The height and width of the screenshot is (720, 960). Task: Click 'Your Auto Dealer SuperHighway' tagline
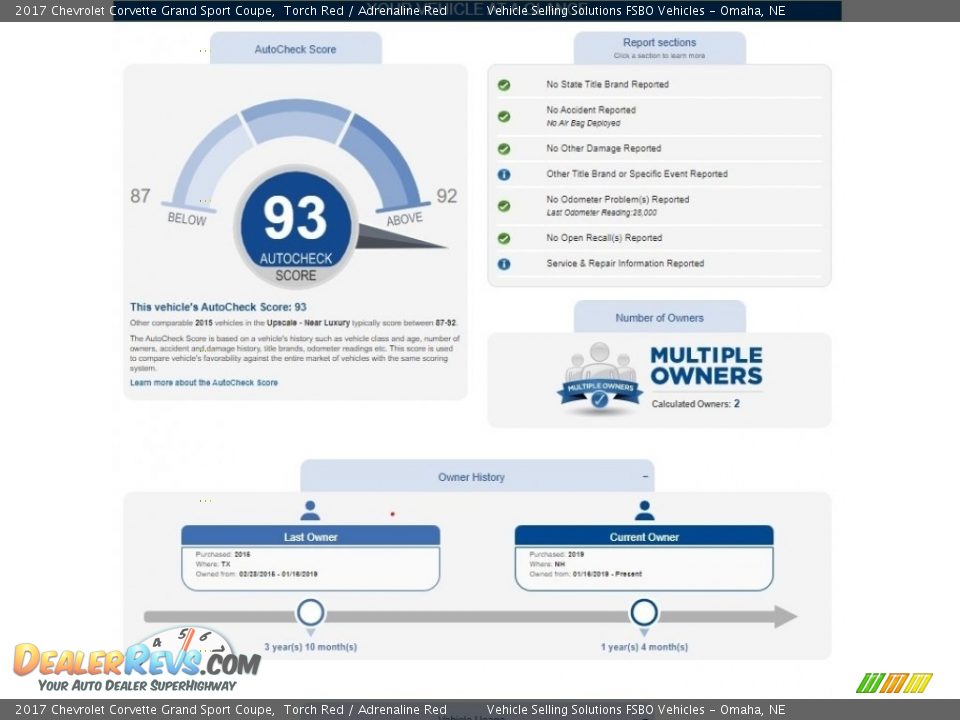(x=137, y=685)
